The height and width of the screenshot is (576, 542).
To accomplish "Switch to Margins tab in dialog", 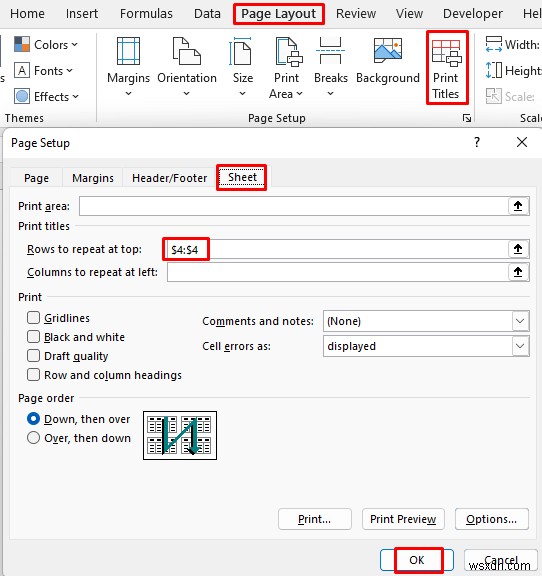I will point(93,178).
